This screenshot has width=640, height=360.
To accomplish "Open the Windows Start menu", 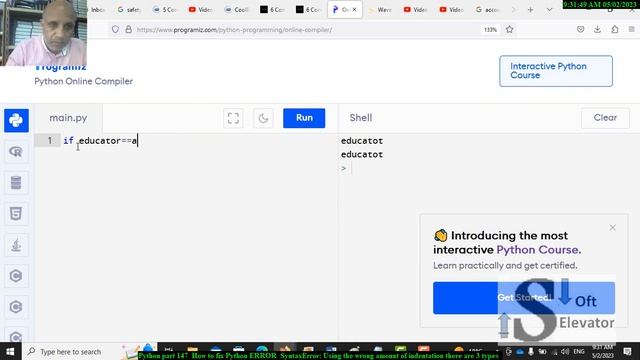I will coord(10,351).
